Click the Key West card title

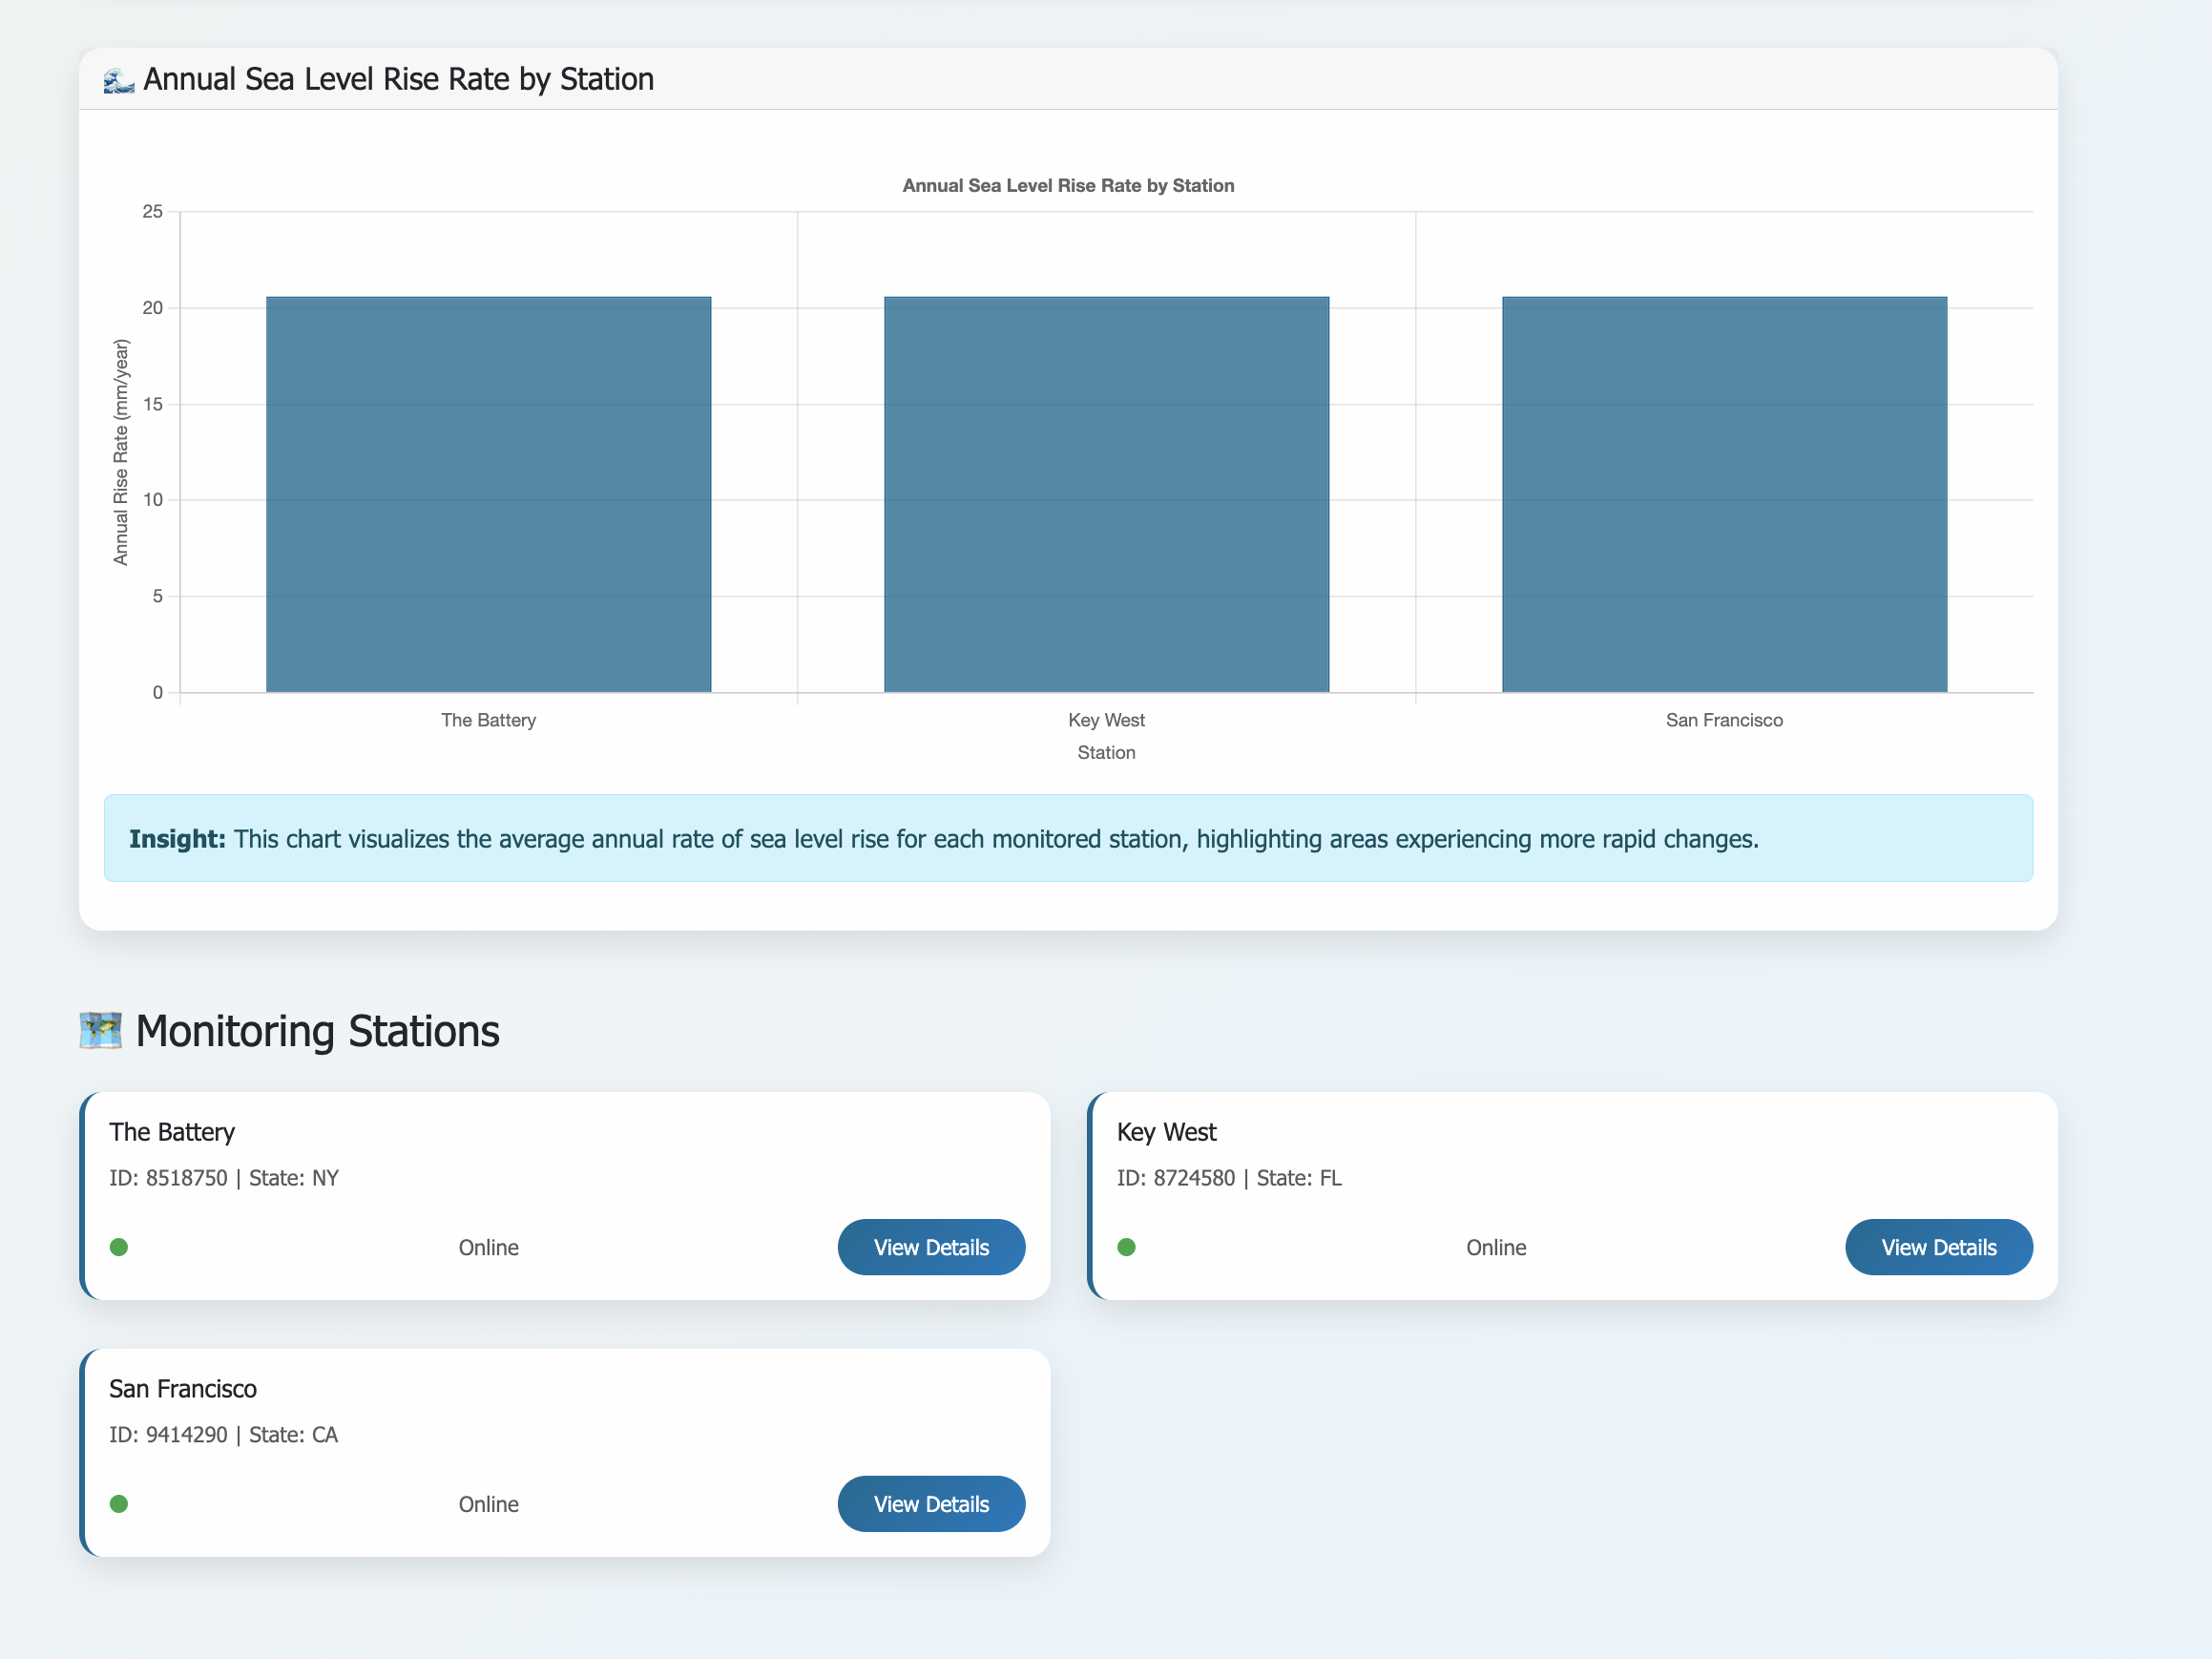[x=1166, y=1132]
